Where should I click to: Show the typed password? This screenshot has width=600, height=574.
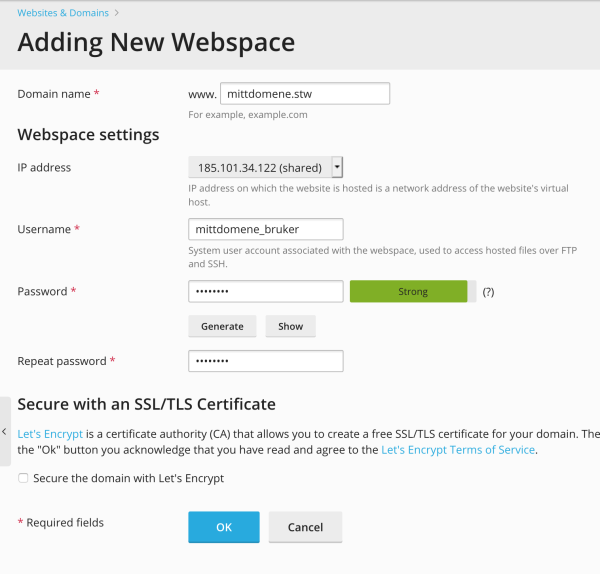tap(290, 326)
